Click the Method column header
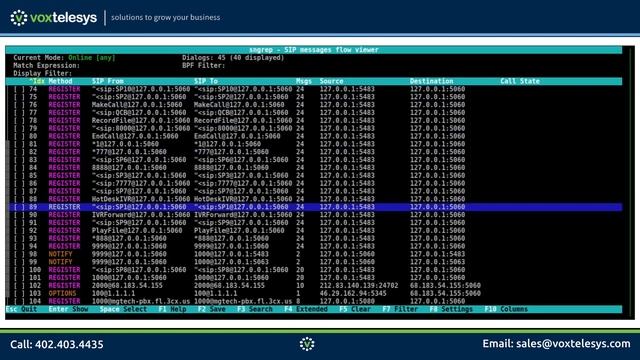 click(x=60, y=81)
